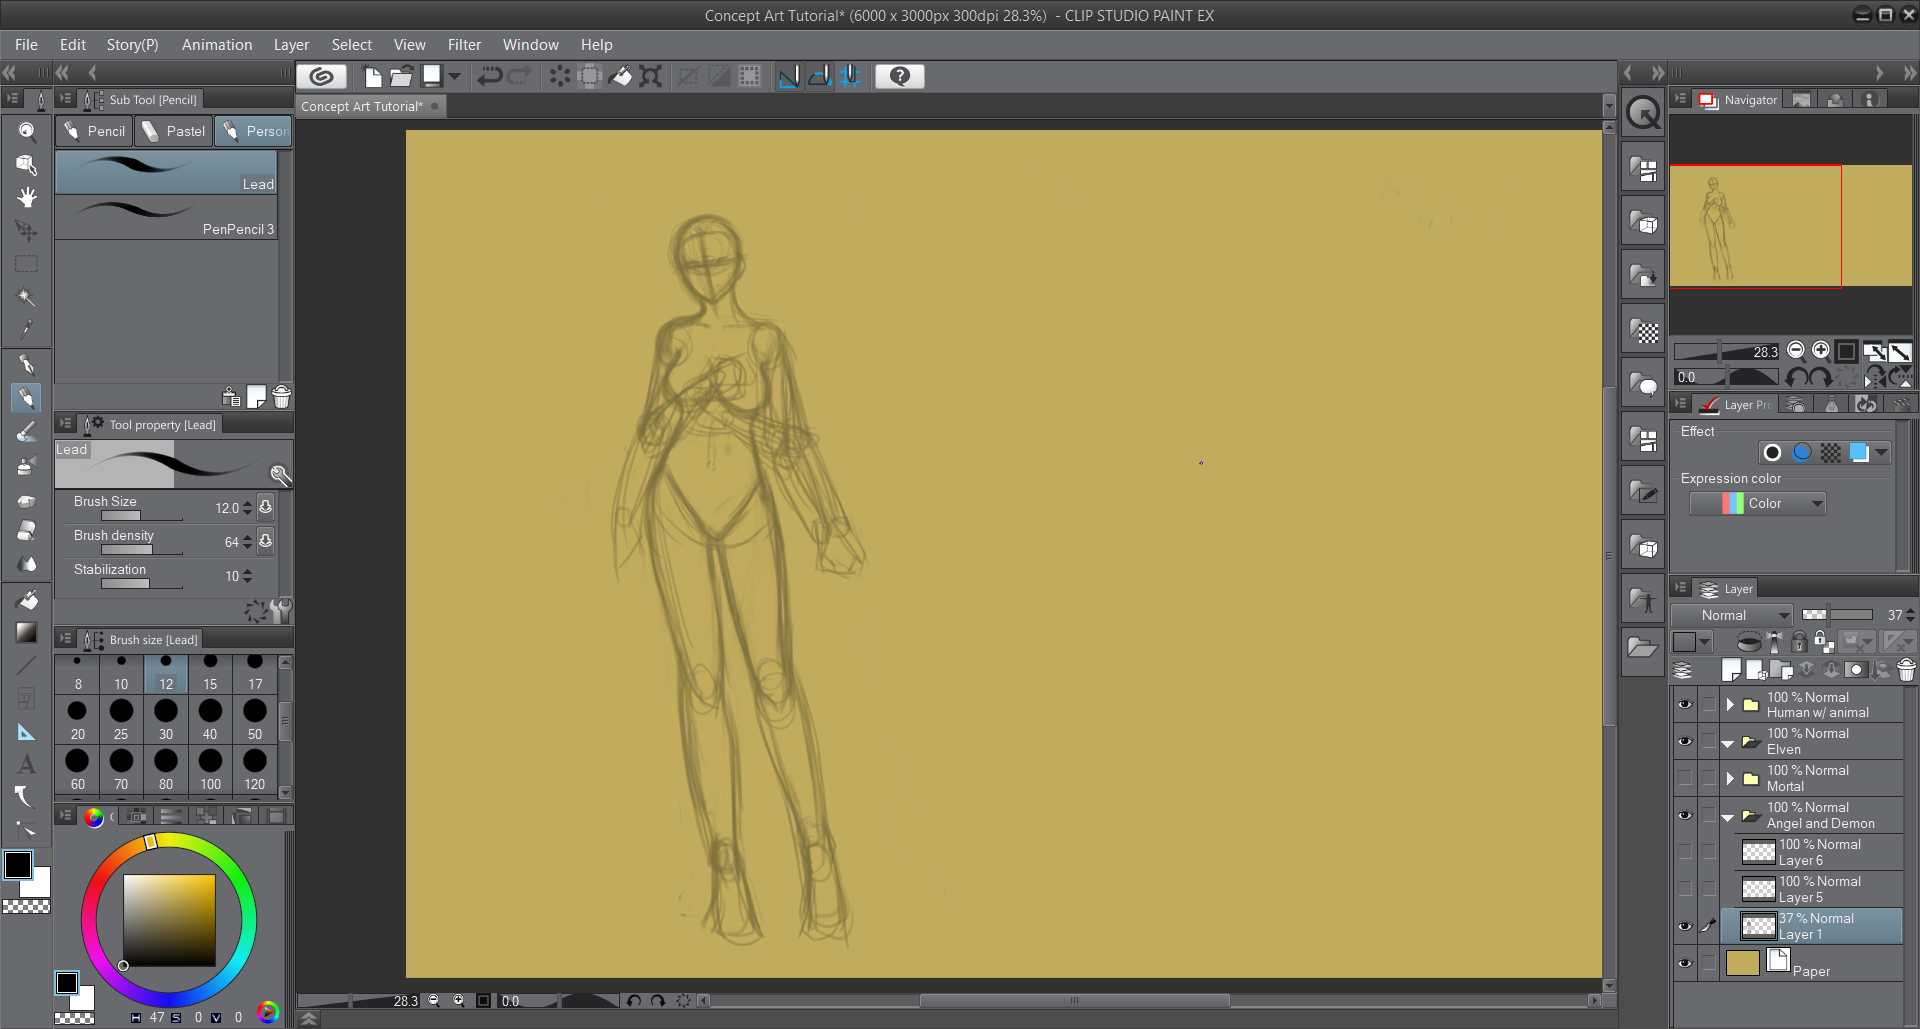Screen dimensions: 1920x1029
Task: Click the Fill bucket tool
Action: click(x=27, y=599)
